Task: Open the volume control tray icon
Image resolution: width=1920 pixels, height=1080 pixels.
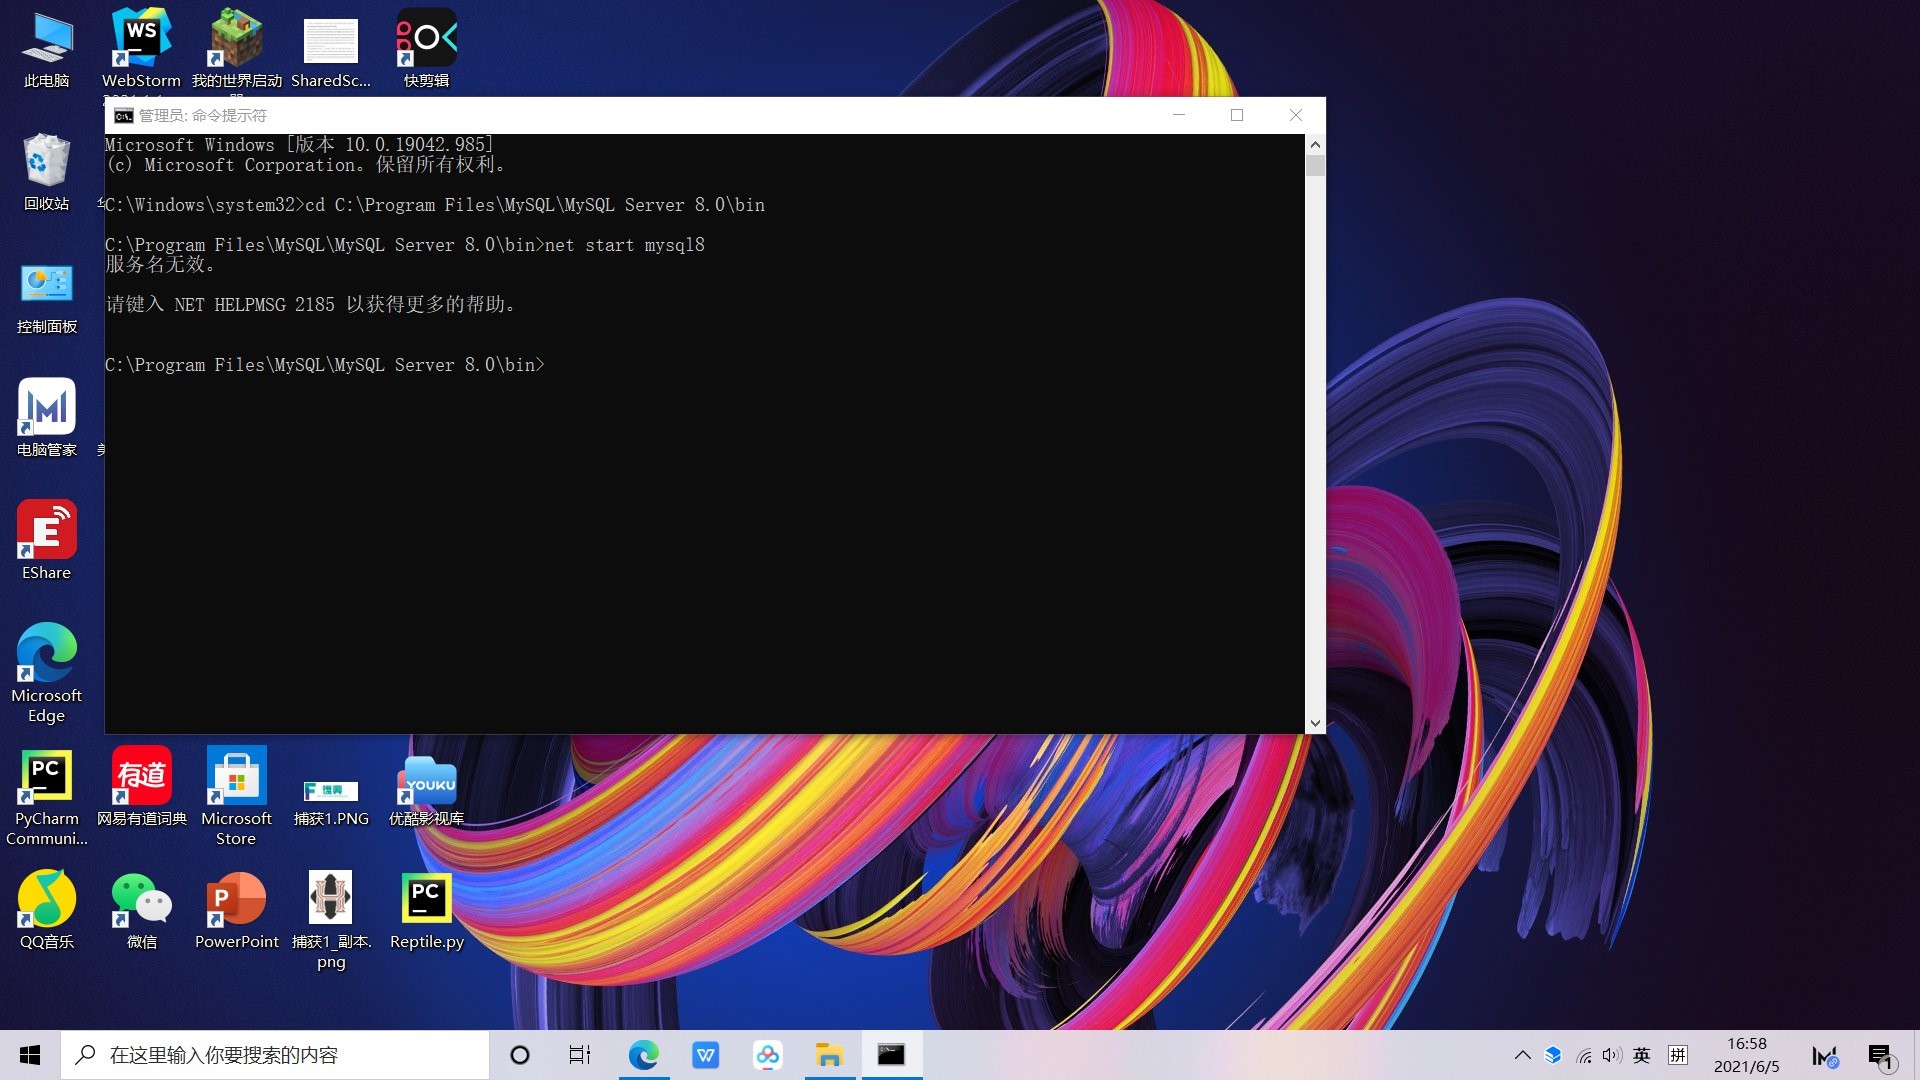Action: pos(1612,1055)
